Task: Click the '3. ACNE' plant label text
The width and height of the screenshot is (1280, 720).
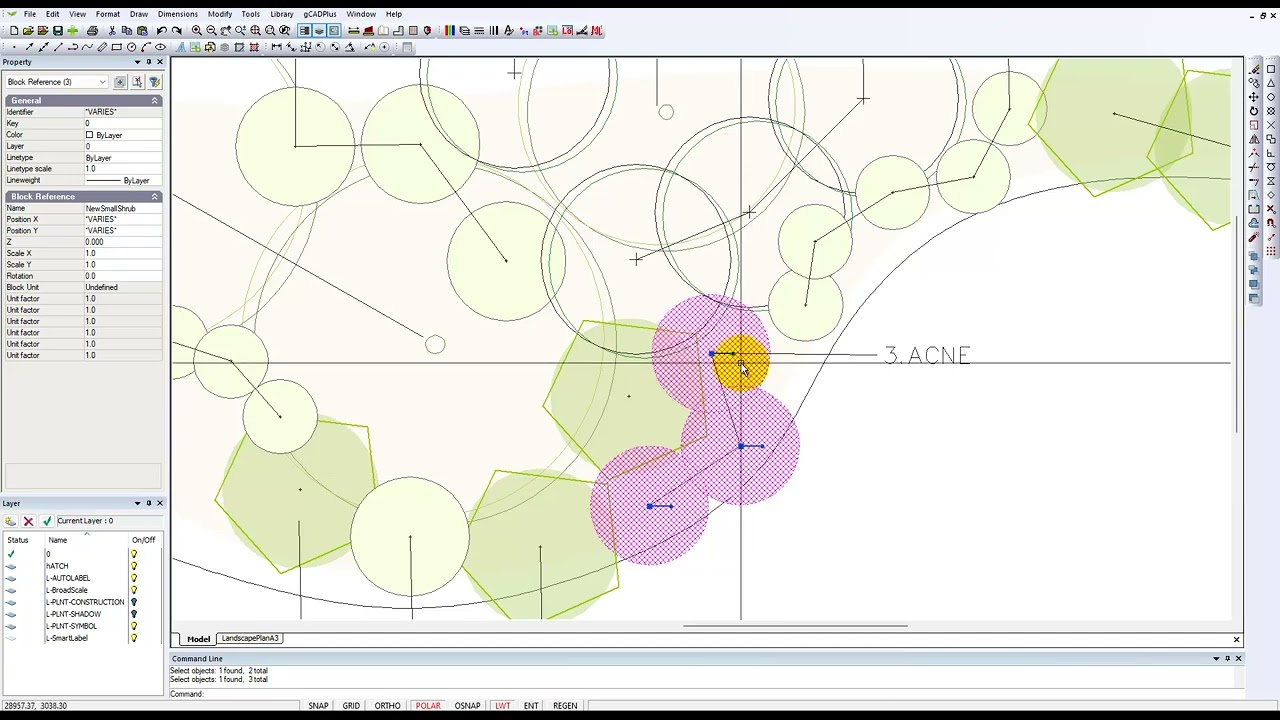Action: pos(927,356)
